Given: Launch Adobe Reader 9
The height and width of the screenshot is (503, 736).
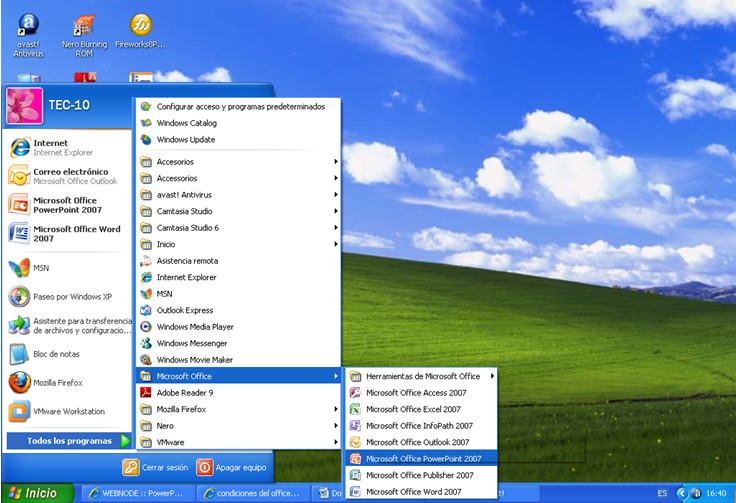Looking at the screenshot, I should point(238,393).
